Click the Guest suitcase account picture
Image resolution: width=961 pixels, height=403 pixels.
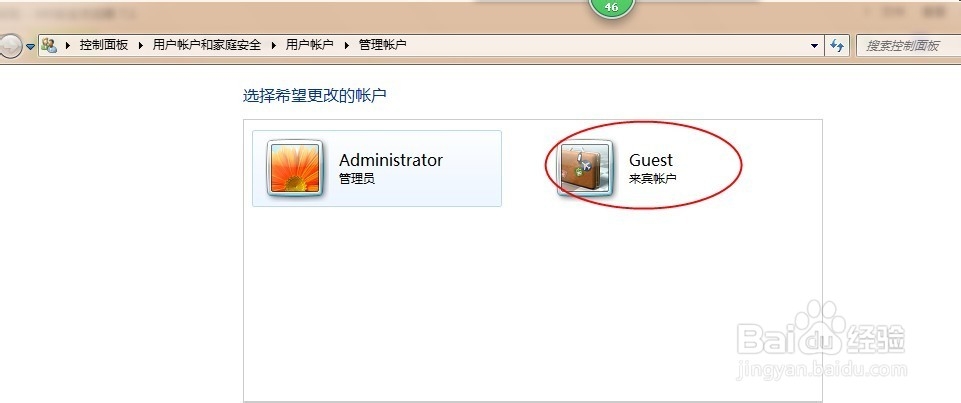click(x=585, y=168)
